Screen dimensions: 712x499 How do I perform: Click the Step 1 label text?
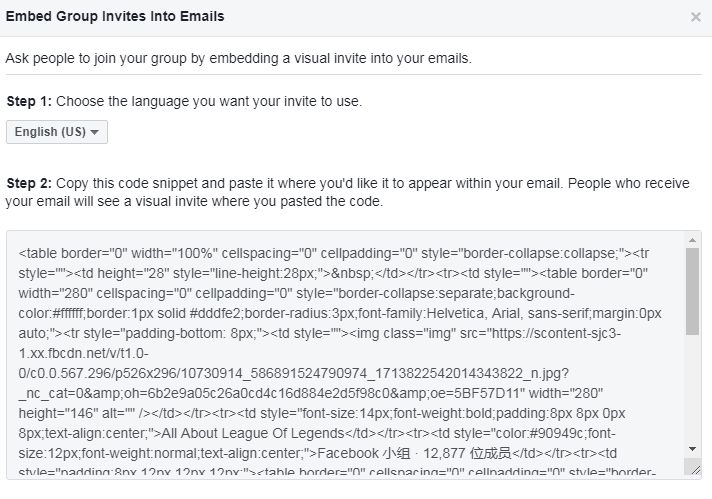click(29, 101)
